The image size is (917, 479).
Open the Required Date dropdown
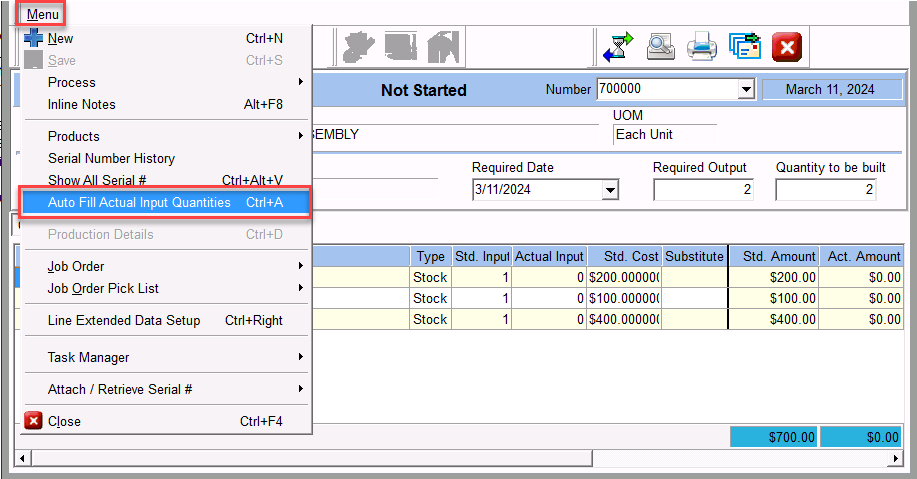pyautogui.click(x=609, y=190)
